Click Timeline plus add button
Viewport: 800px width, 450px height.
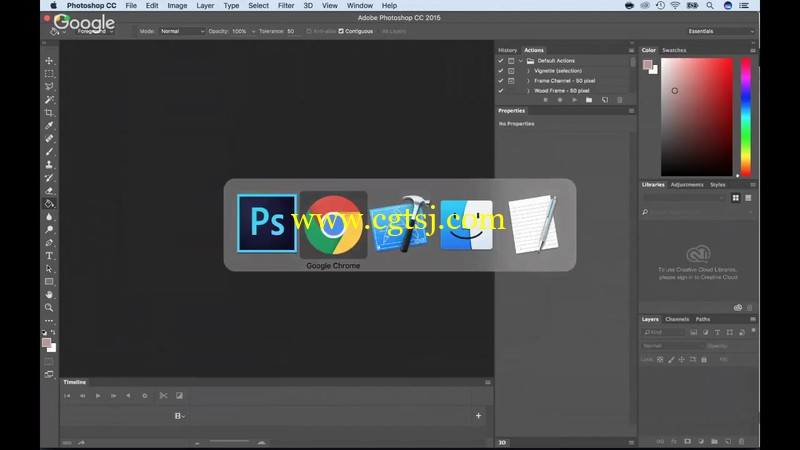tap(479, 416)
